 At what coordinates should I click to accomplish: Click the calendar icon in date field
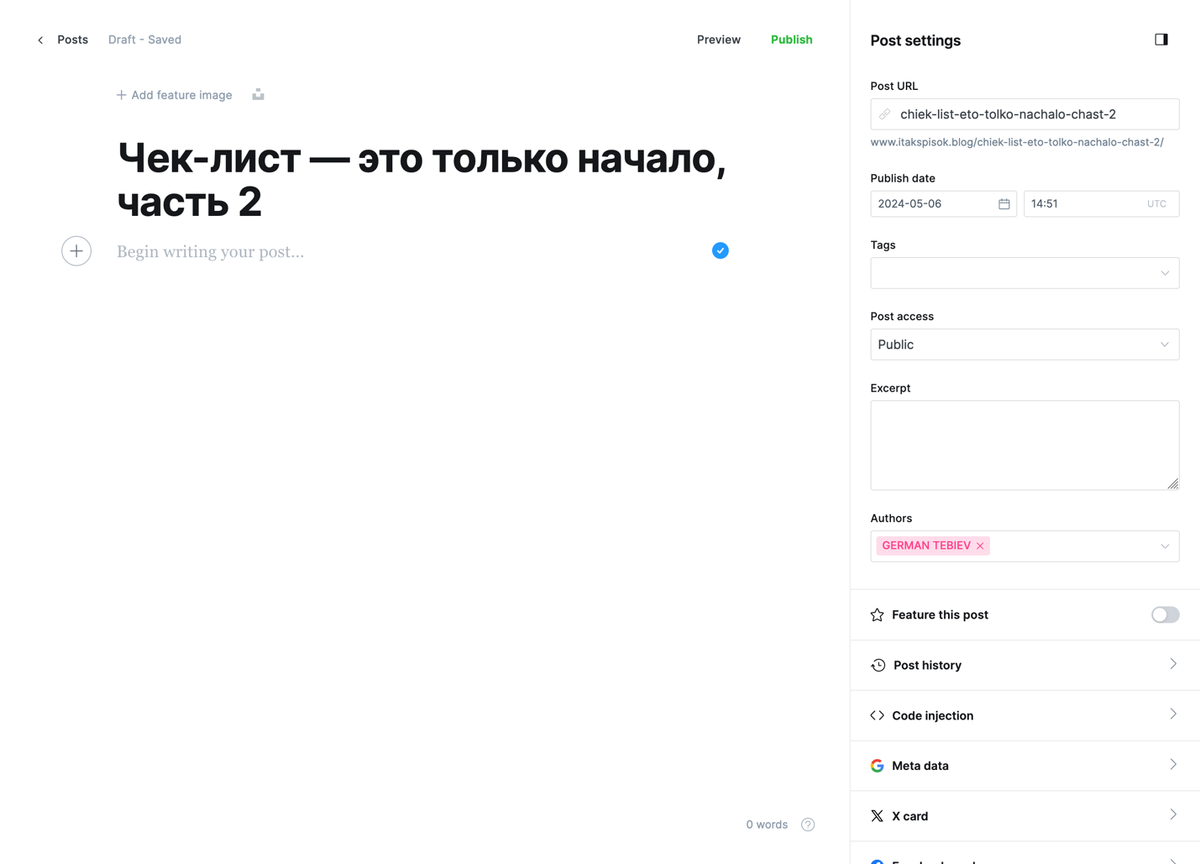click(1004, 204)
